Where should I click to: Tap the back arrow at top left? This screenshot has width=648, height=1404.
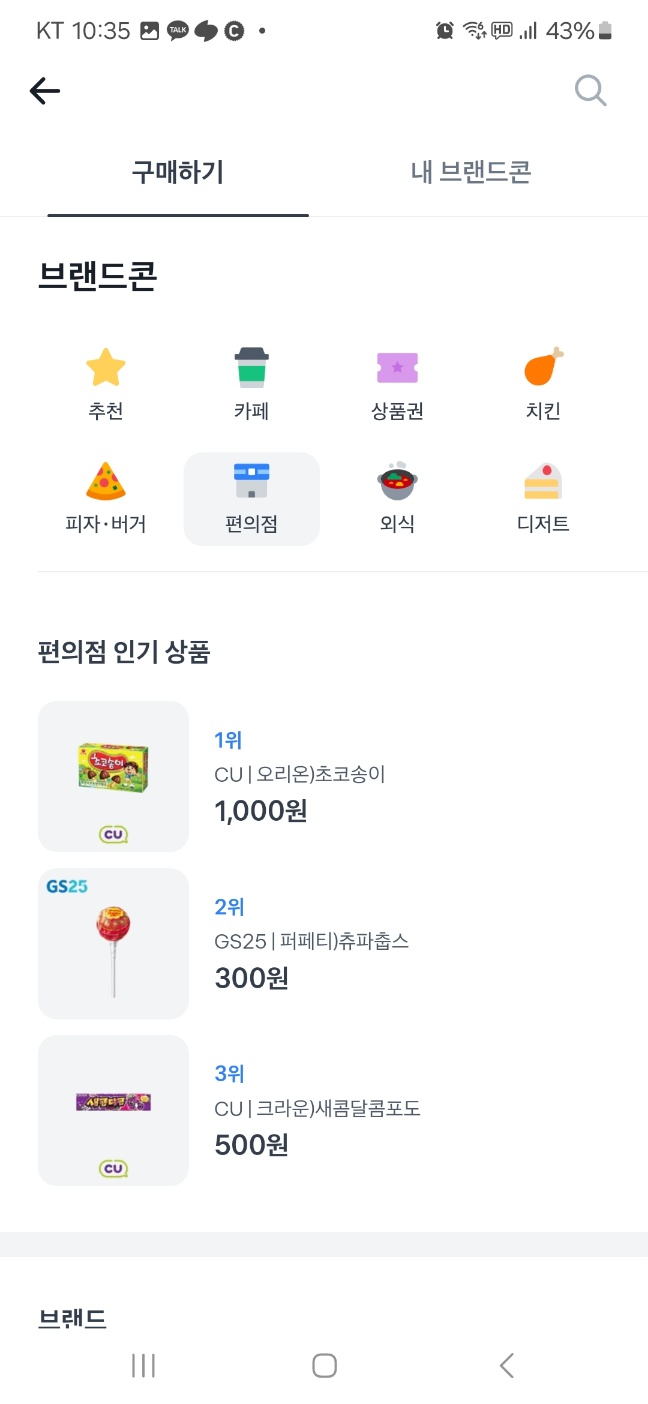[x=44, y=90]
